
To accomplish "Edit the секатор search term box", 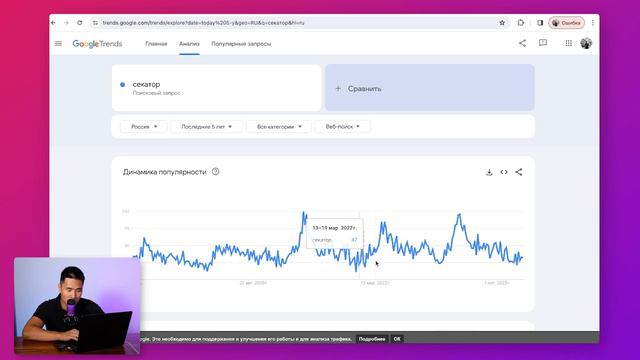I will coord(216,87).
